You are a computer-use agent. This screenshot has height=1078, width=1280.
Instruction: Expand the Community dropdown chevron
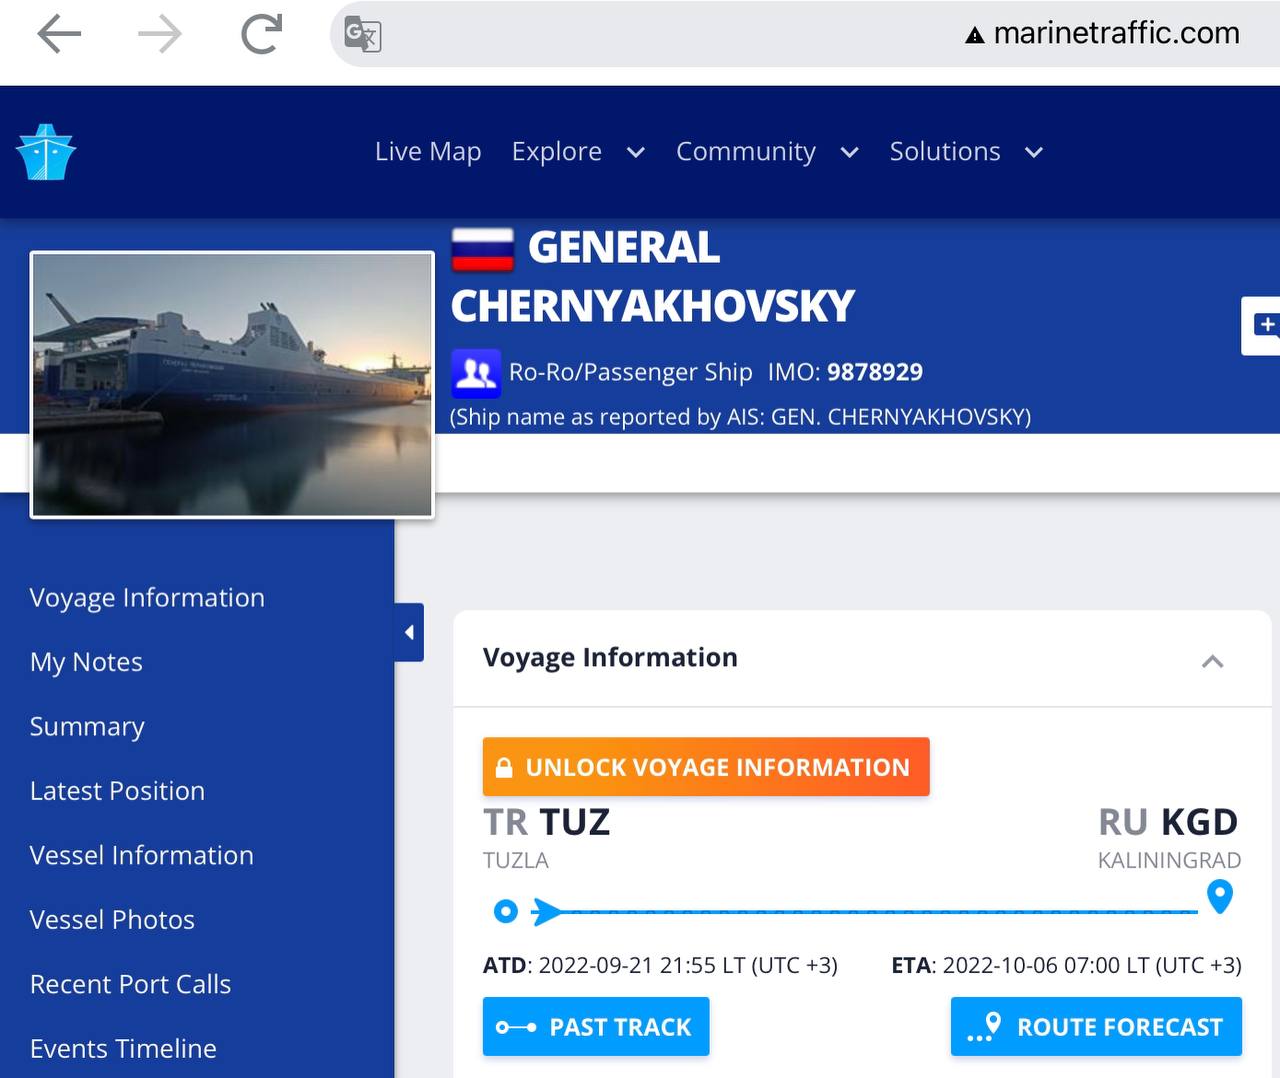click(850, 152)
